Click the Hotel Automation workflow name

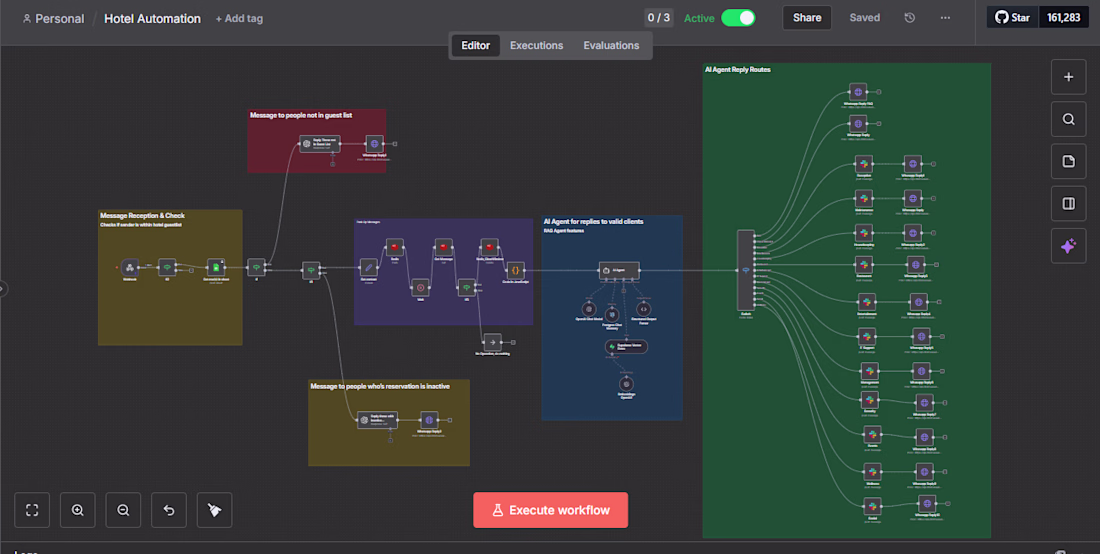click(x=152, y=19)
